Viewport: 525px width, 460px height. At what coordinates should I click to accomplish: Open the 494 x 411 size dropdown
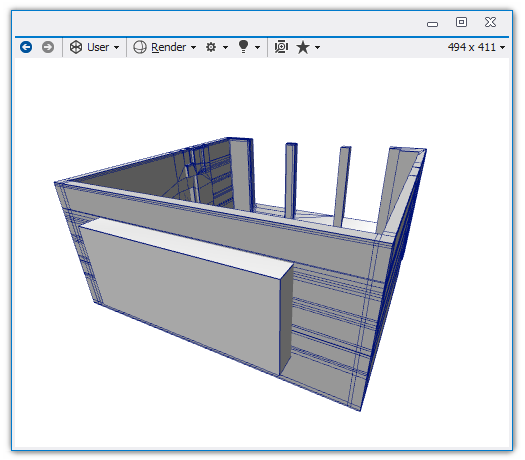pyautogui.click(x=476, y=47)
